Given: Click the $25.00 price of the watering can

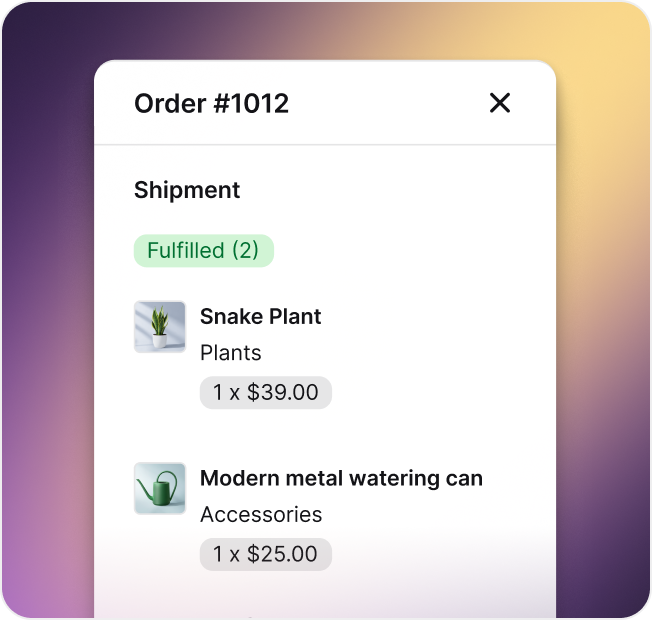Looking at the screenshot, I should (283, 554).
